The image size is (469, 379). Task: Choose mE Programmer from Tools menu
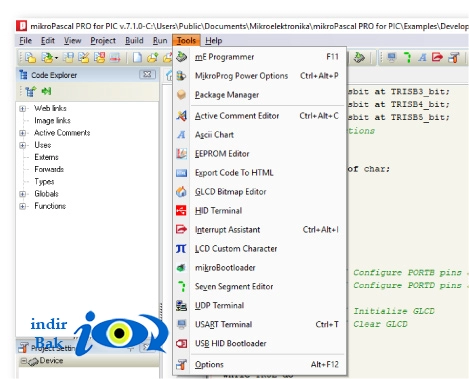(x=260, y=57)
